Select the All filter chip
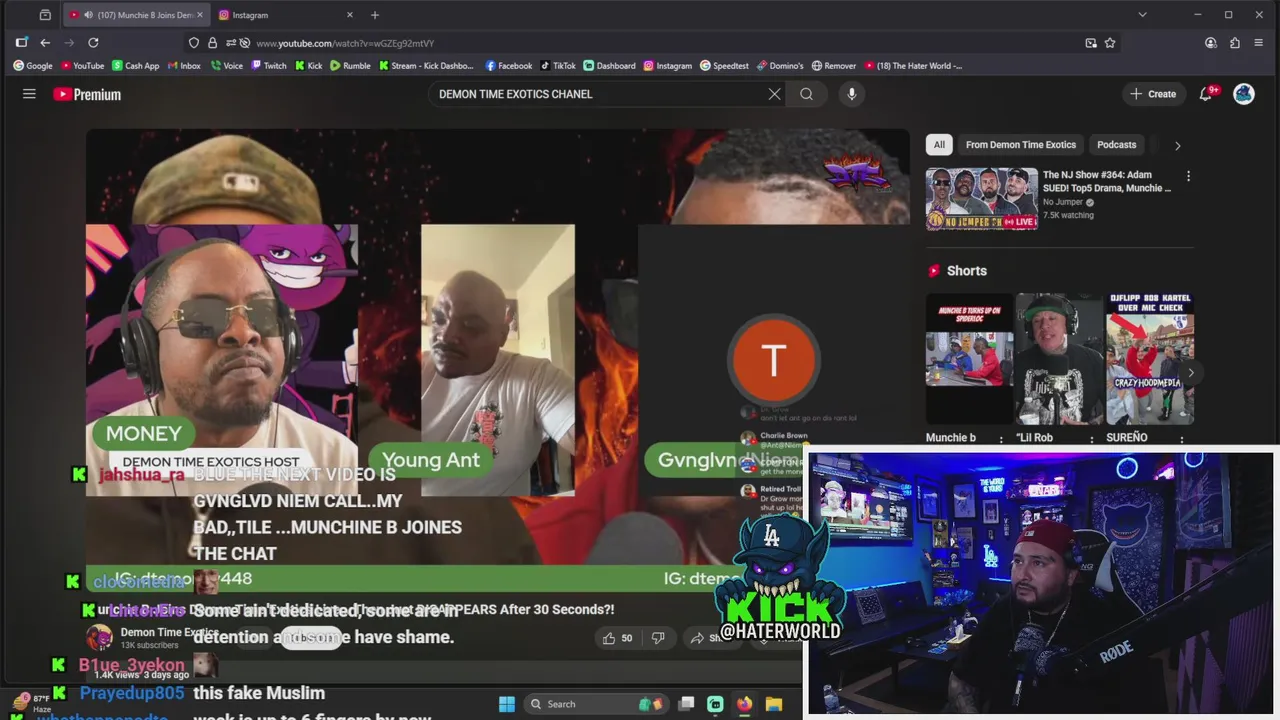The image size is (1280, 720). coord(939,145)
